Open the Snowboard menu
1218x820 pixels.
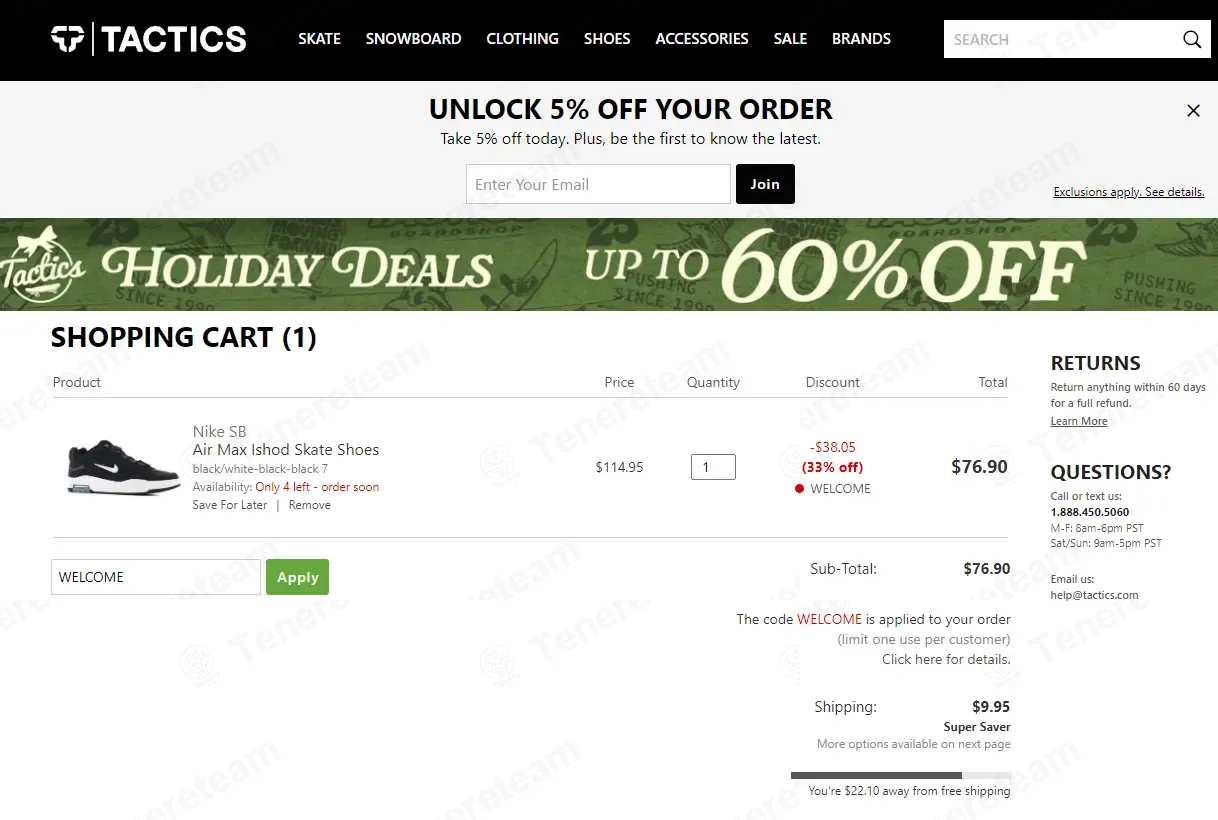pos(413,39)
